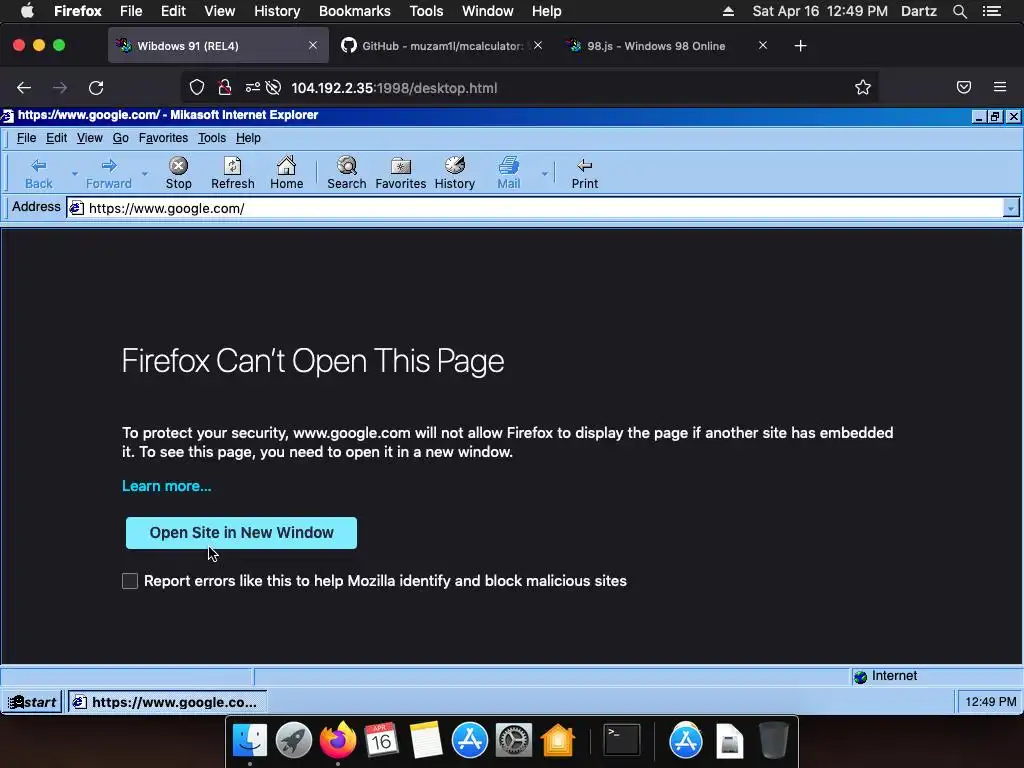Open Notes from the Dock
The image size is (1024, 768).
click(x=426, y=741)
